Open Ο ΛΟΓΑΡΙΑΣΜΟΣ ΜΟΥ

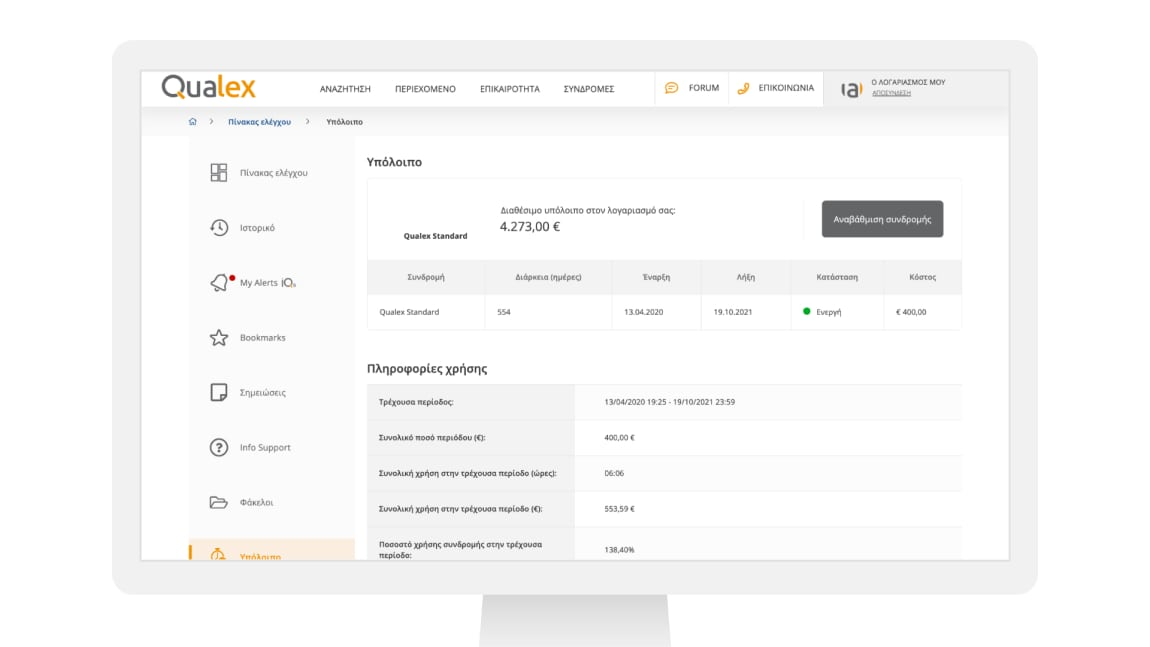[x=908, y=82]
